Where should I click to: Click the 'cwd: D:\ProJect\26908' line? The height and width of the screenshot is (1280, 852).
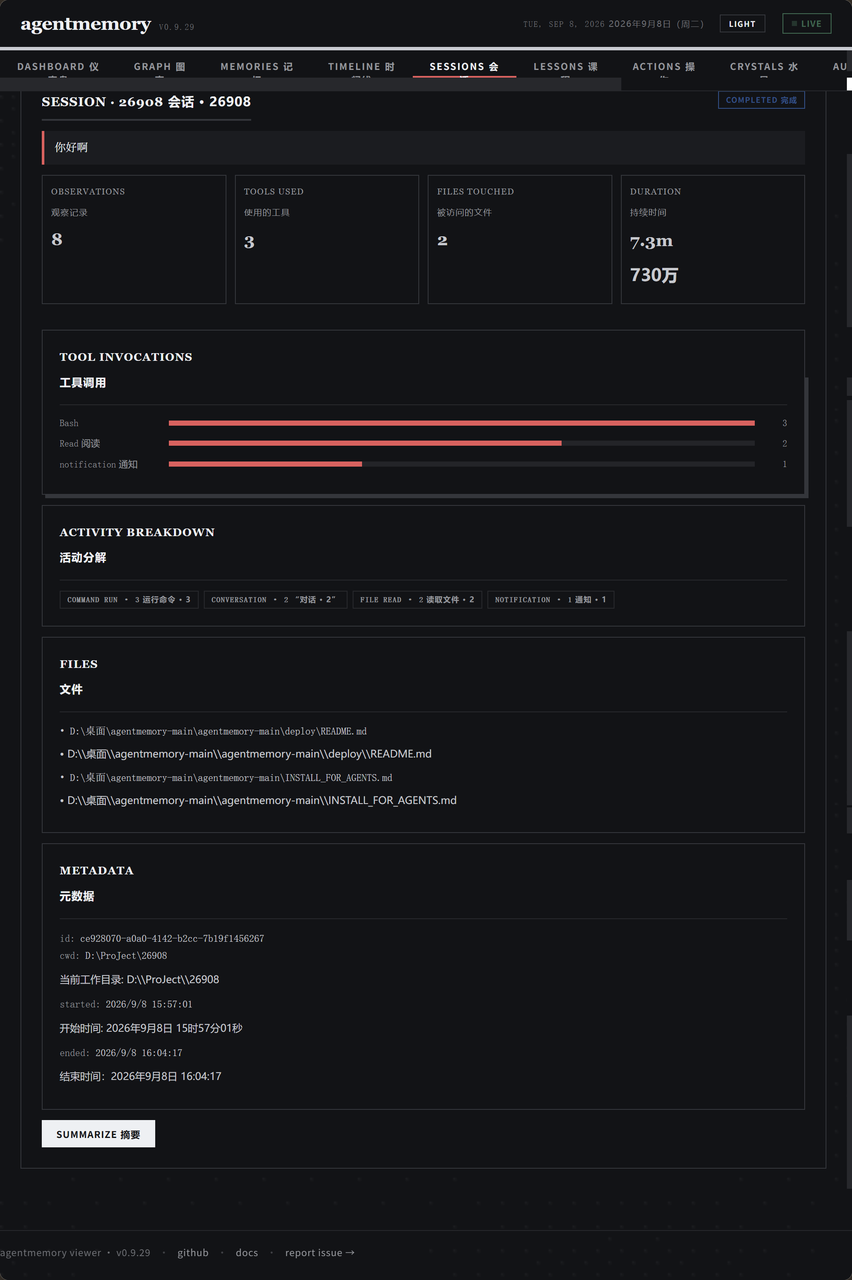[114, 956]
